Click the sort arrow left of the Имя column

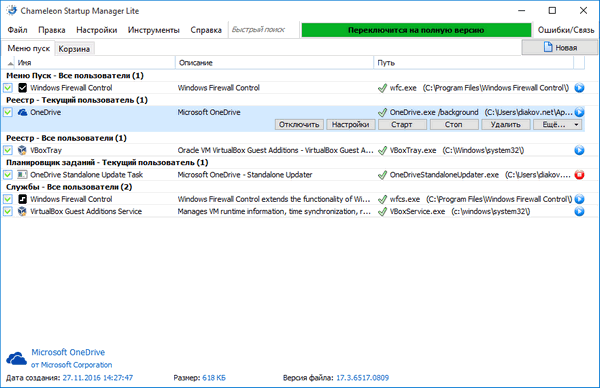(x=10, y=63)
